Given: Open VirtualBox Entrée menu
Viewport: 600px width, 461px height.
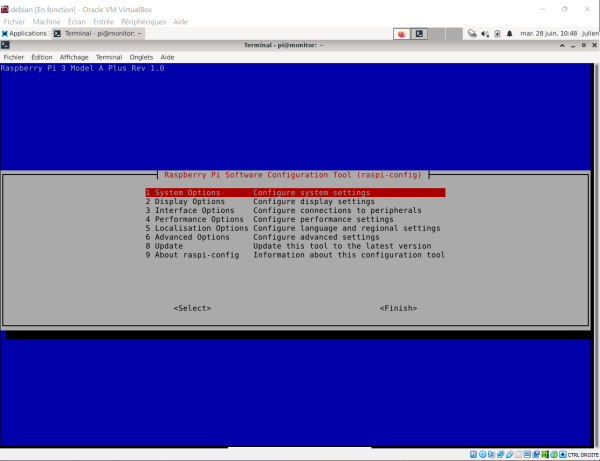Looking at the screenshot, I should tap(103, 22).
